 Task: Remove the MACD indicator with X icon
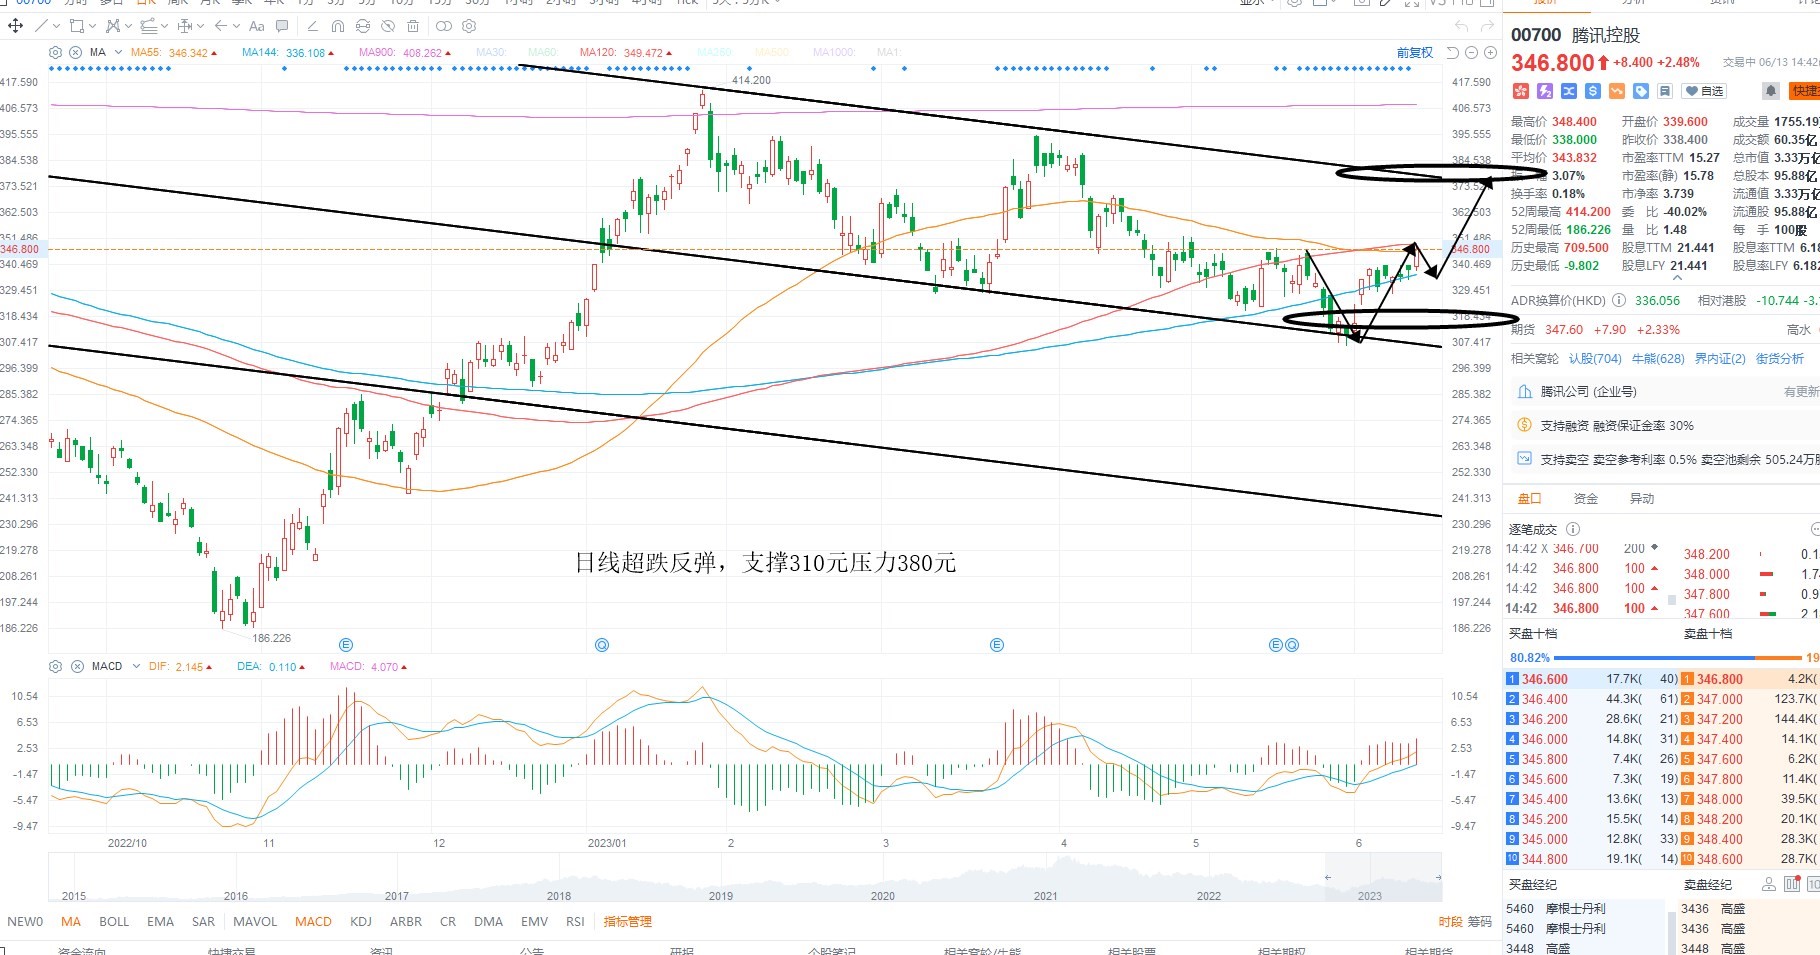pyautogui.click(x=77, y=666)
